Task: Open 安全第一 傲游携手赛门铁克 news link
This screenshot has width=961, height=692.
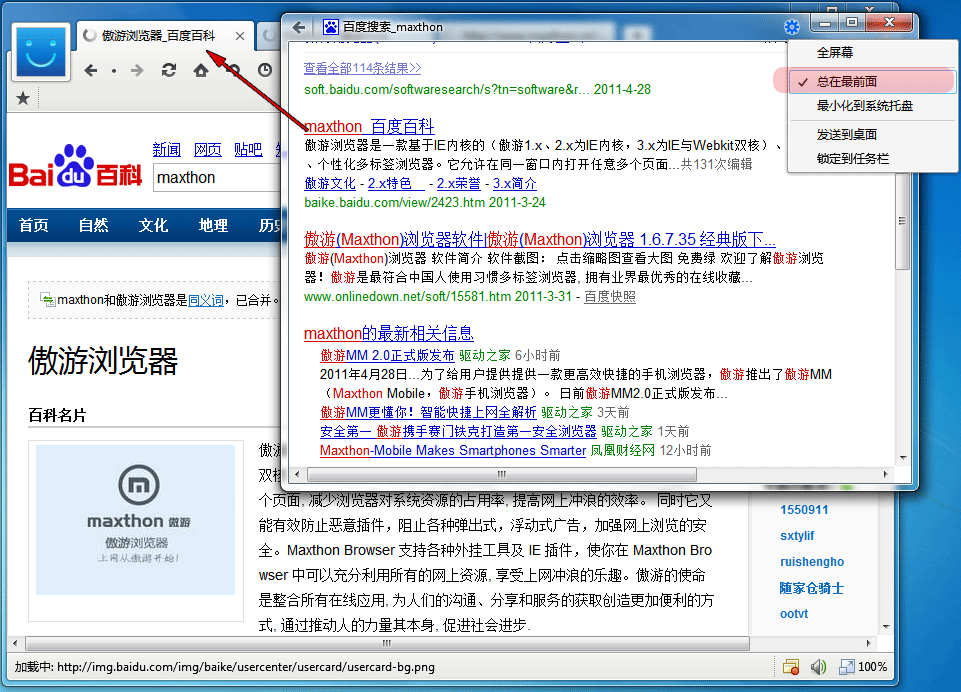Action: click(458, 432)
